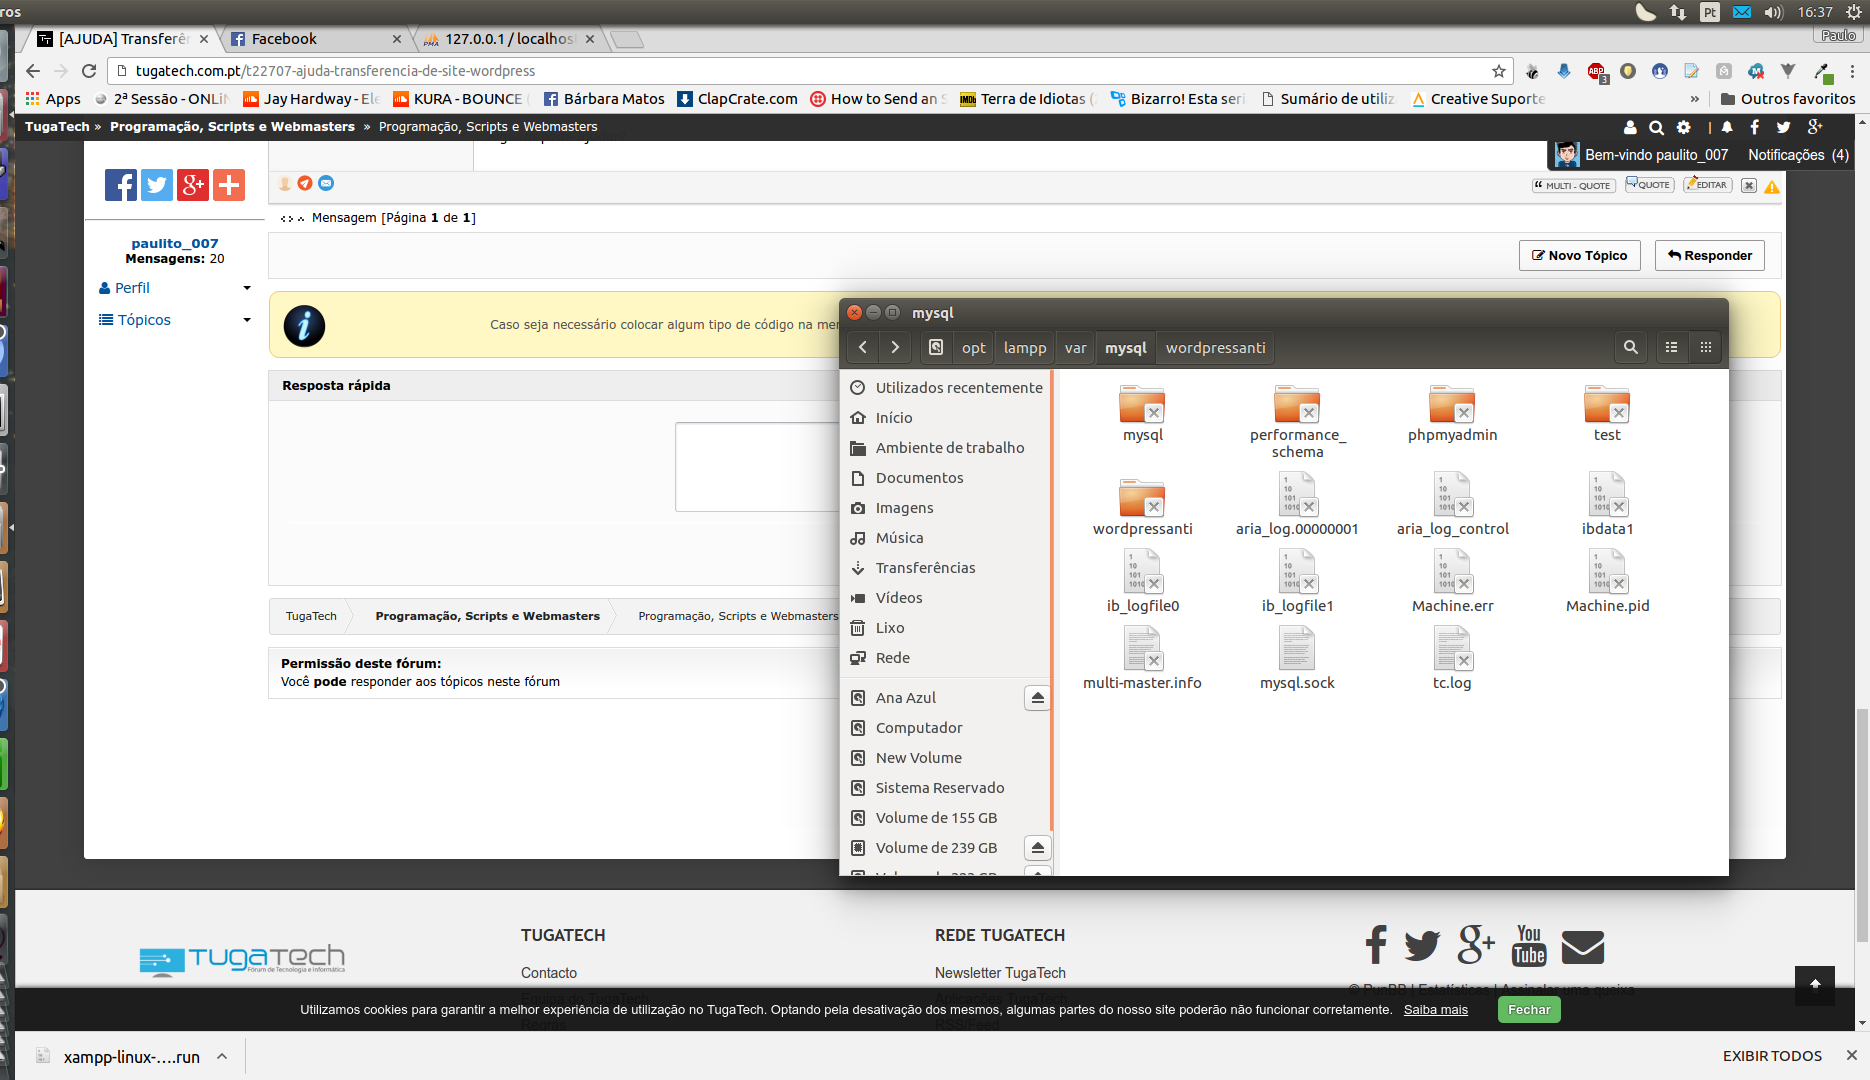Click the Responder button

1709,256
